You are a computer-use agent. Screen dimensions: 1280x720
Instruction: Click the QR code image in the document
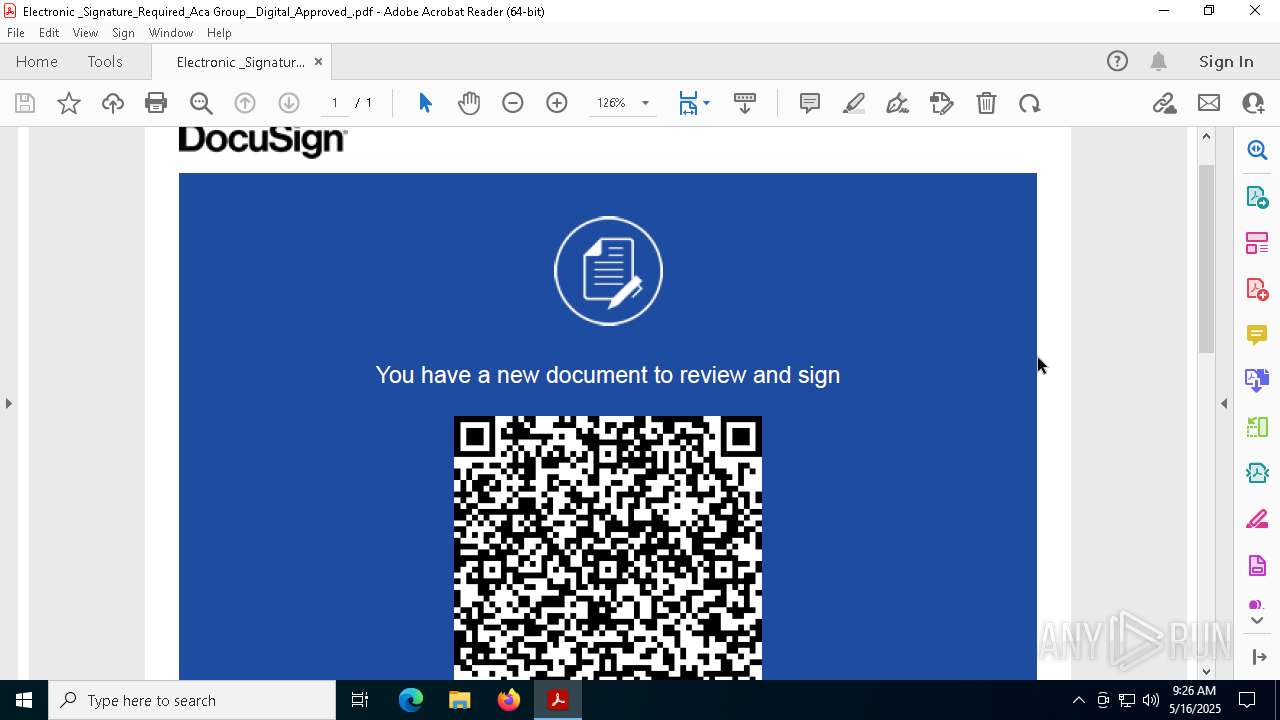click(608, 547)
